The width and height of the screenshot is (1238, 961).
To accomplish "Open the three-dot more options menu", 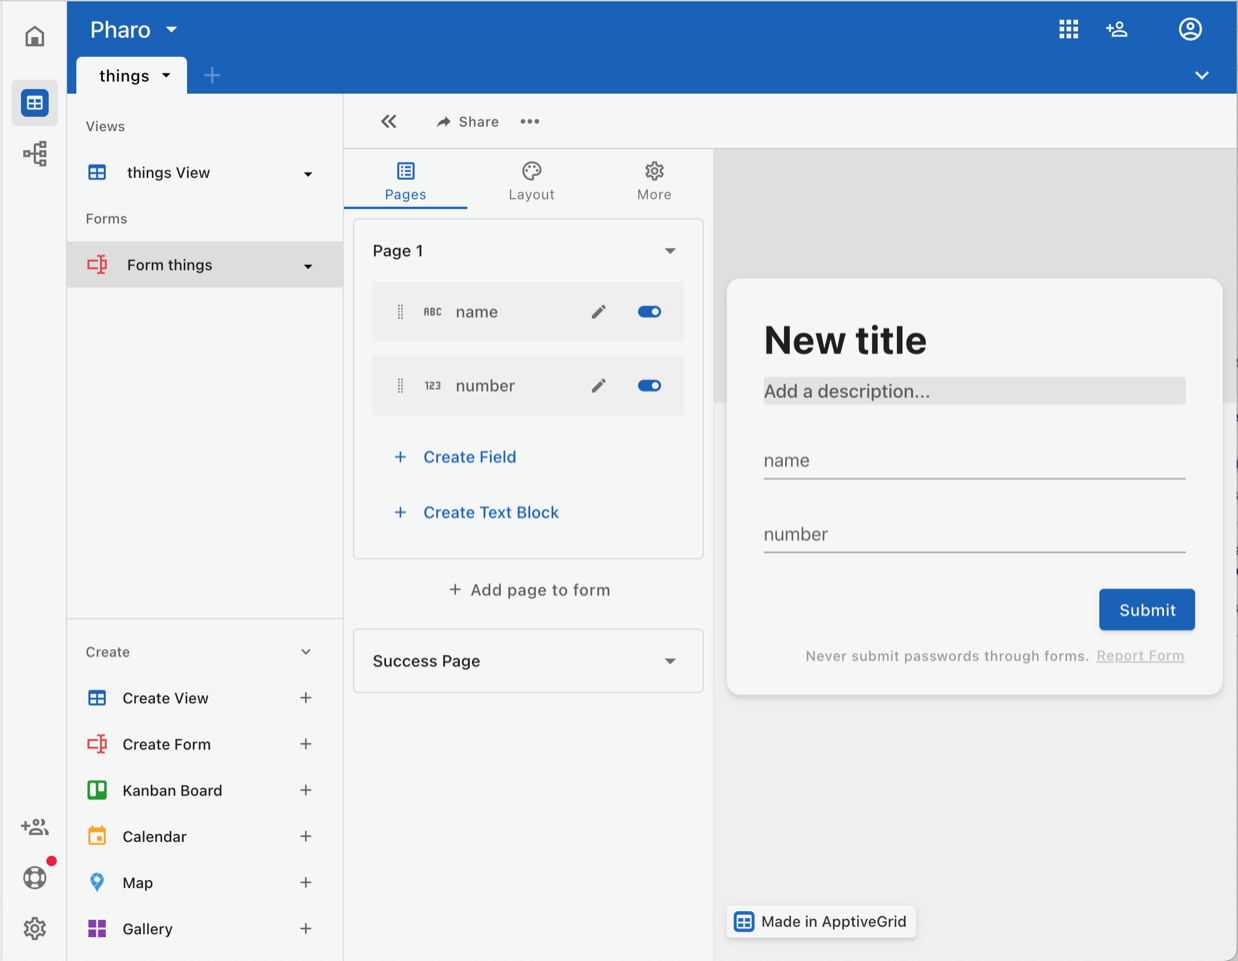I will click(530, 122).
